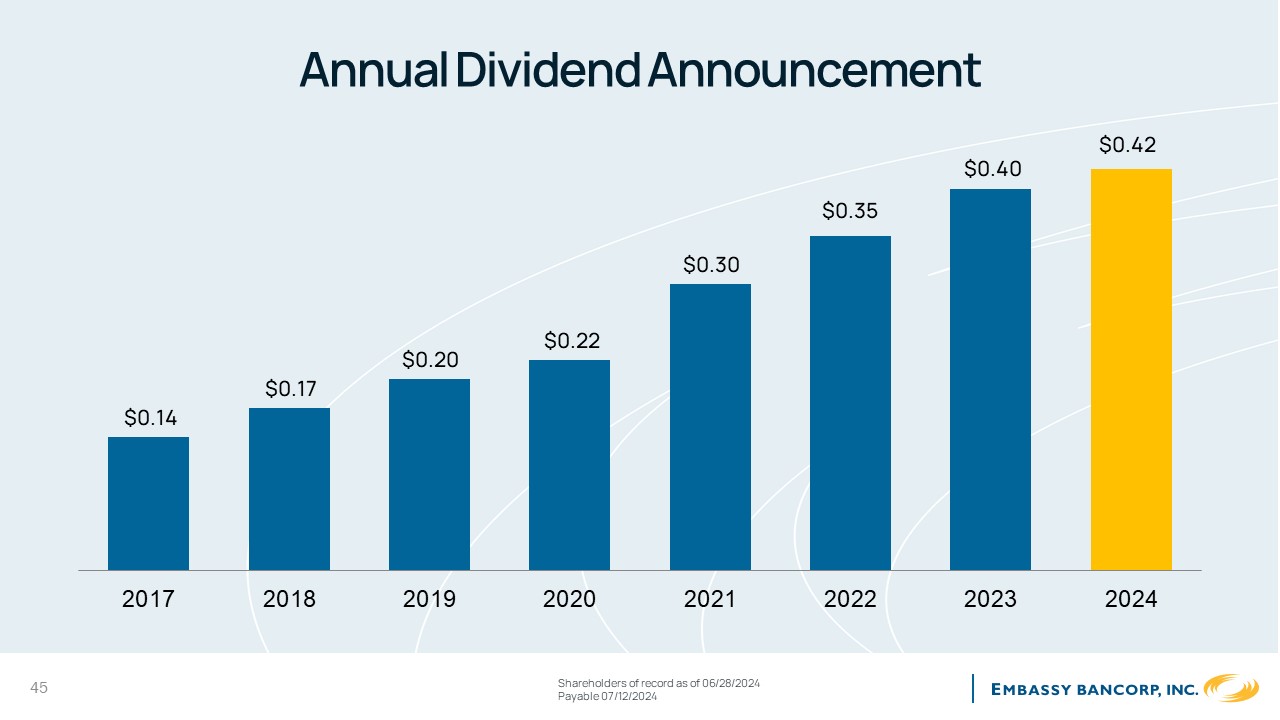Select the 2018 bar in chart
Viewport: 1280px width, 720px height.
coord(289,489)
